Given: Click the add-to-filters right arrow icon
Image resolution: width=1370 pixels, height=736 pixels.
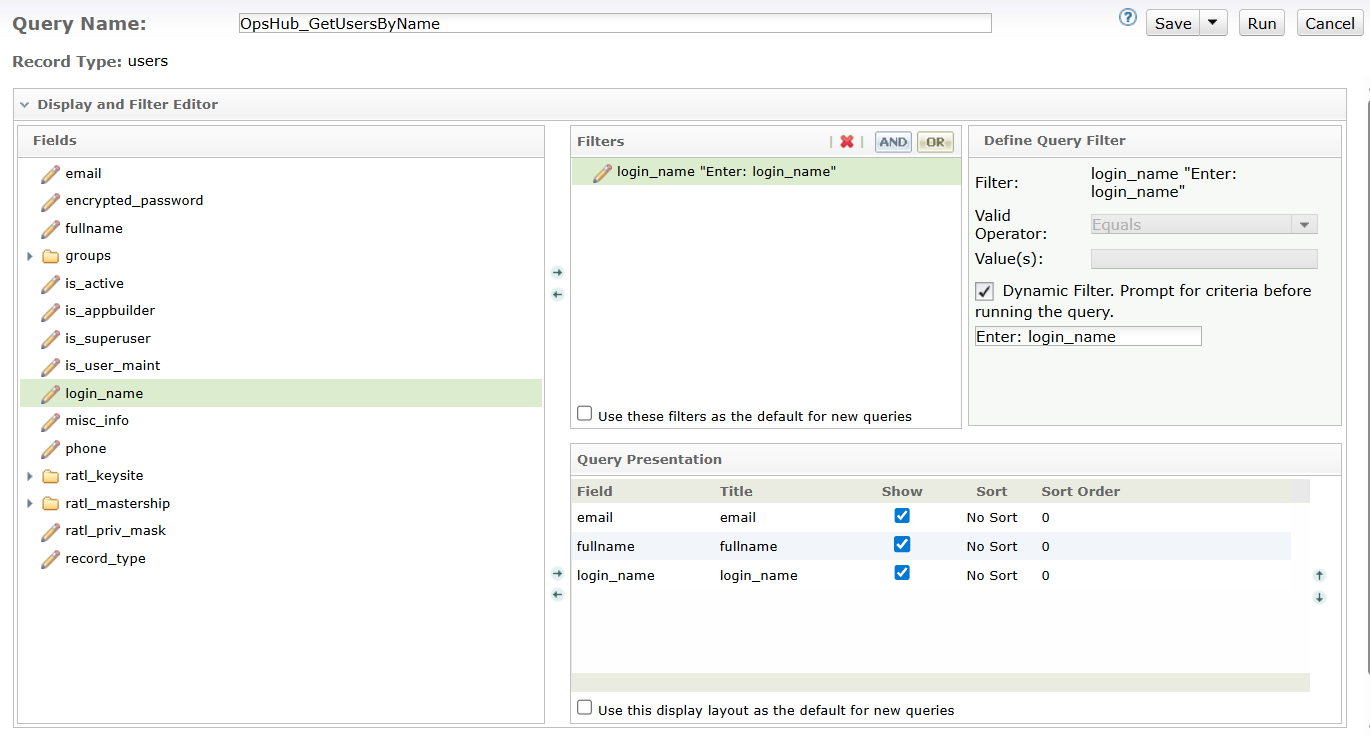Looking at the screenshot, I should pos(557,272).
